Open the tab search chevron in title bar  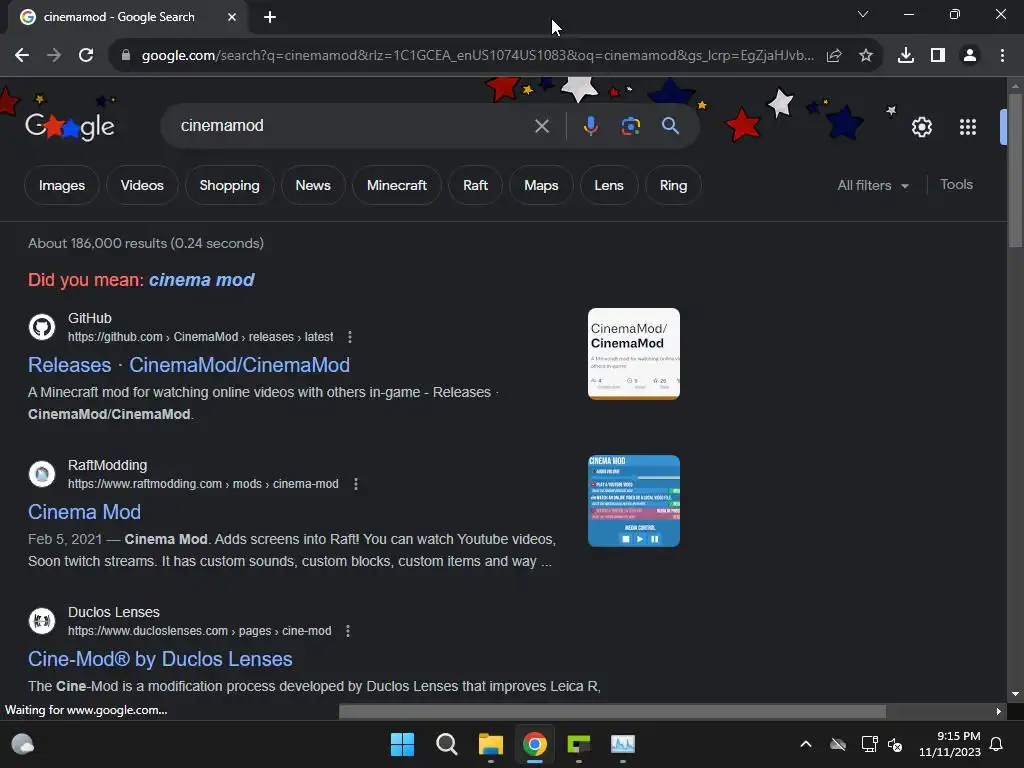[x=863, y=14]
